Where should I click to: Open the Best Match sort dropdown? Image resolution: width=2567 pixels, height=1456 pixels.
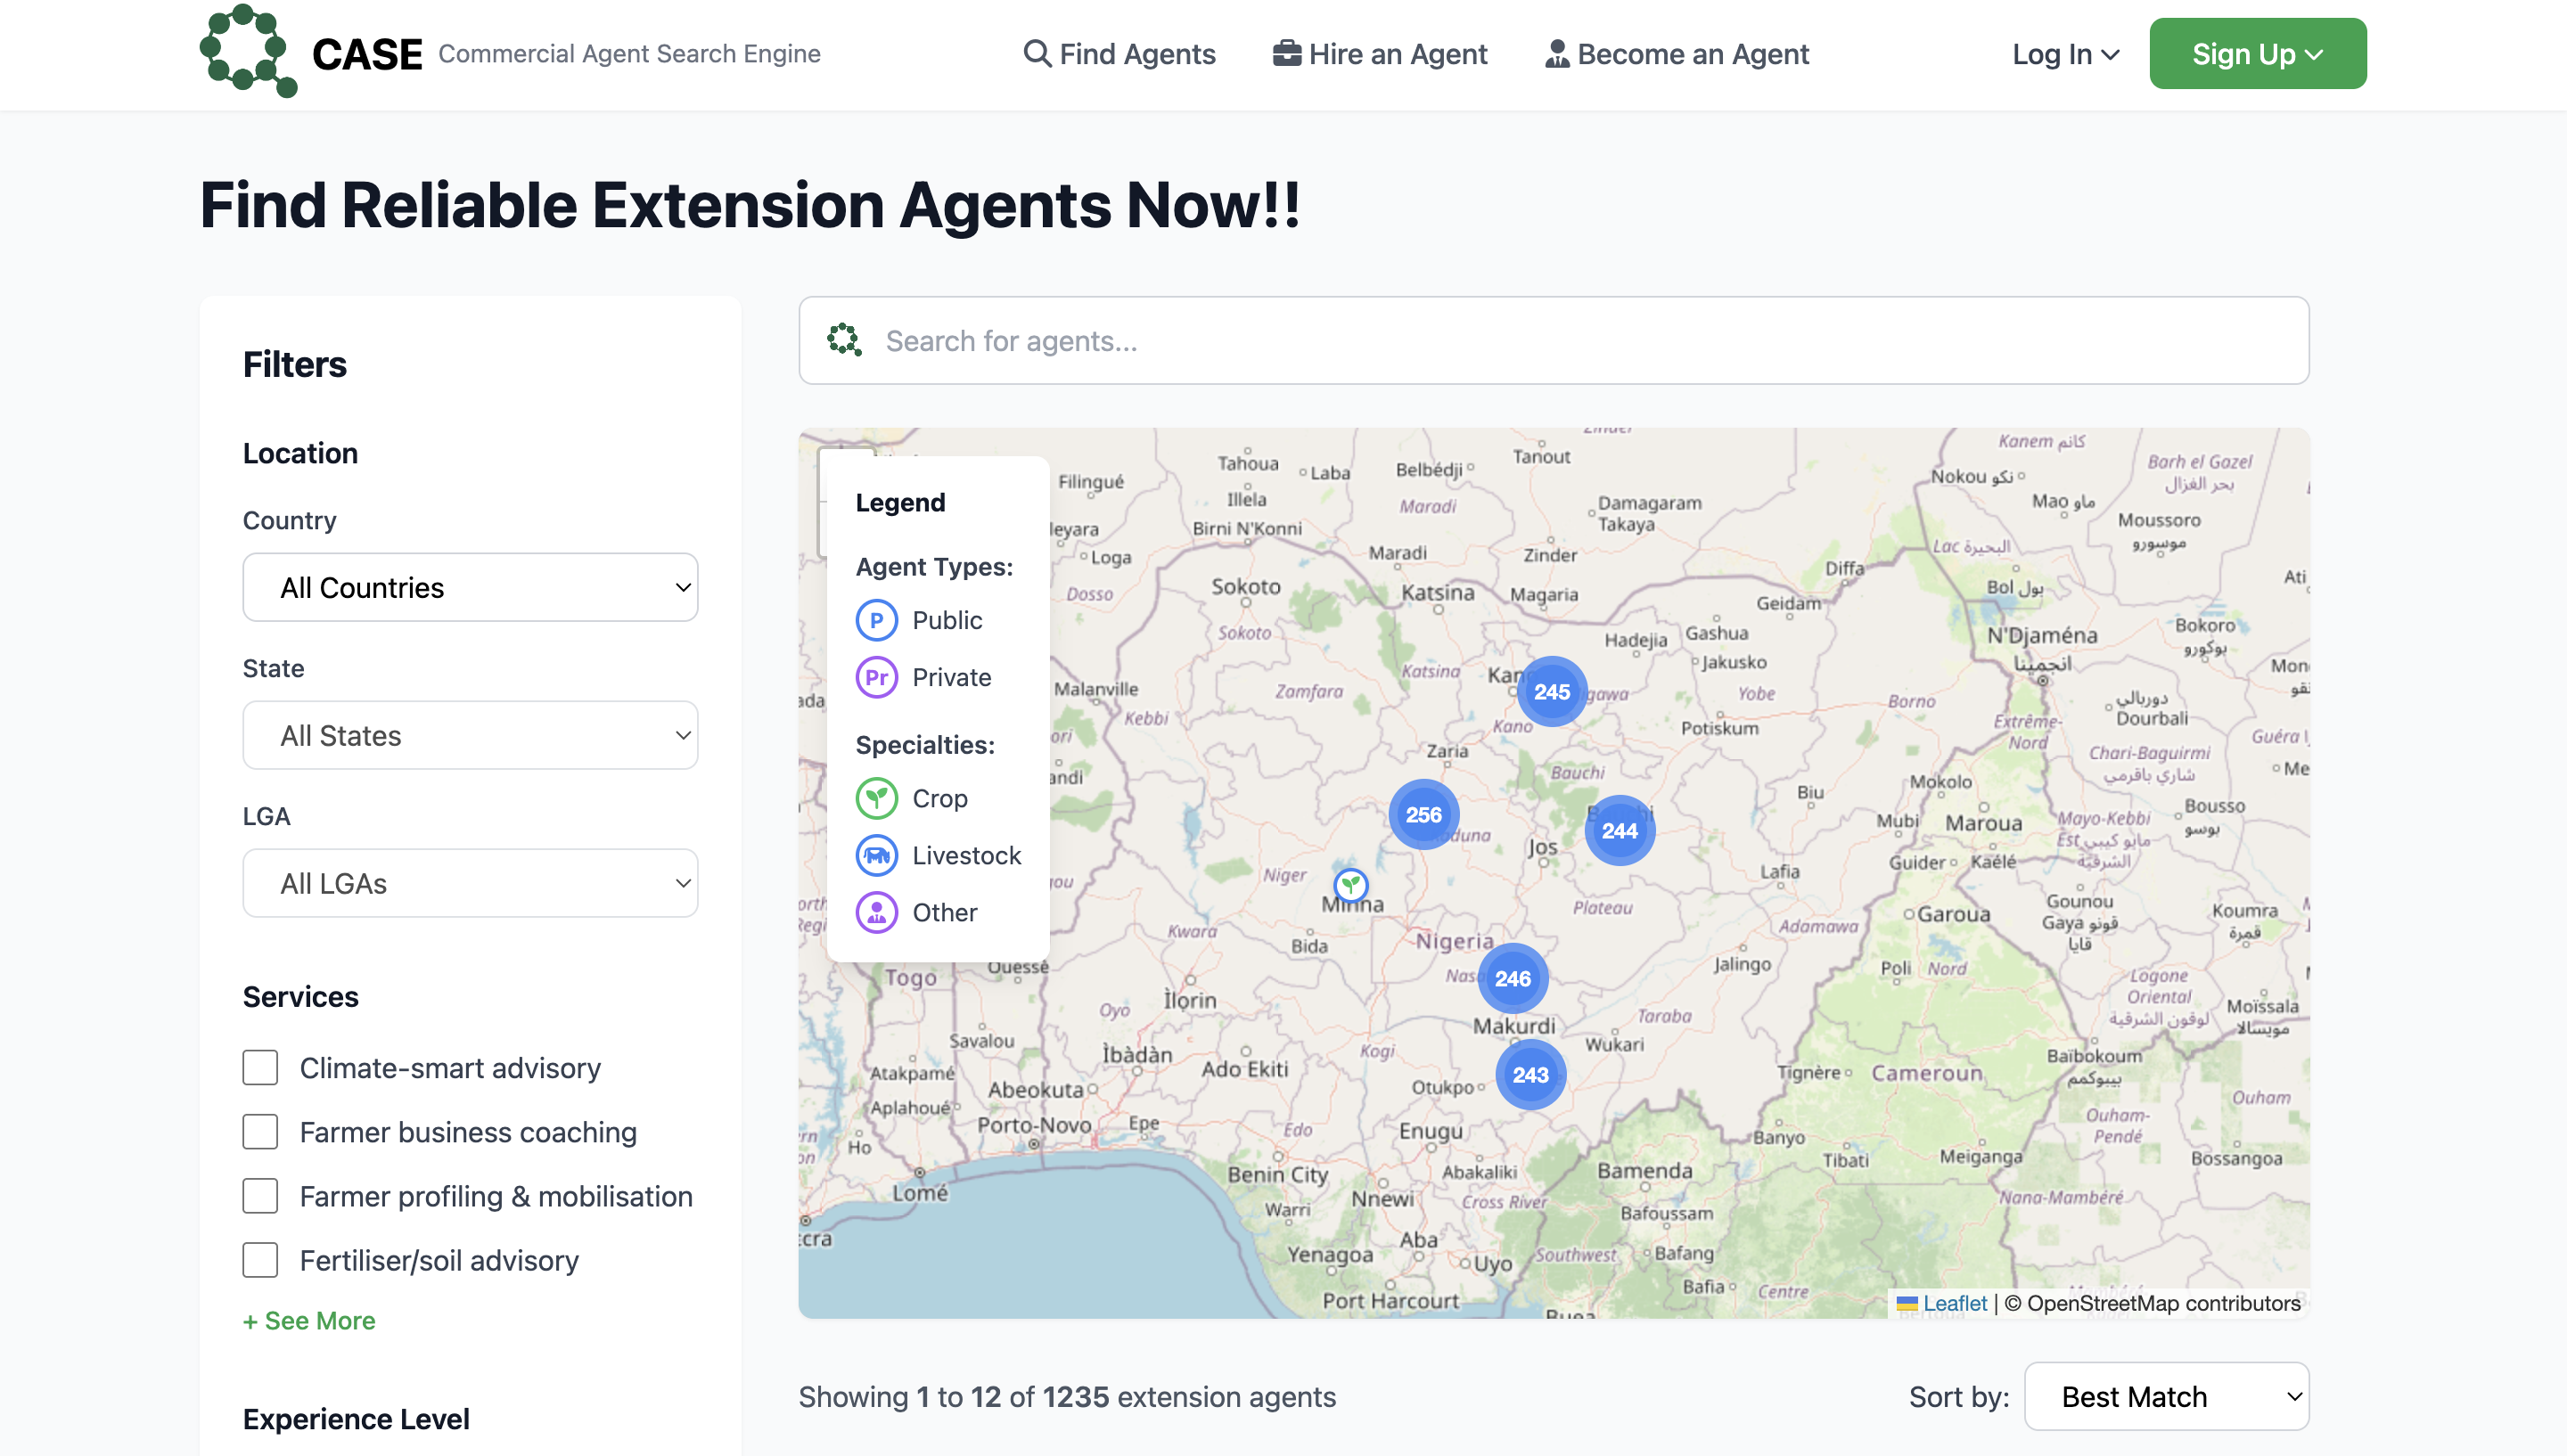click(2166, 1397)
